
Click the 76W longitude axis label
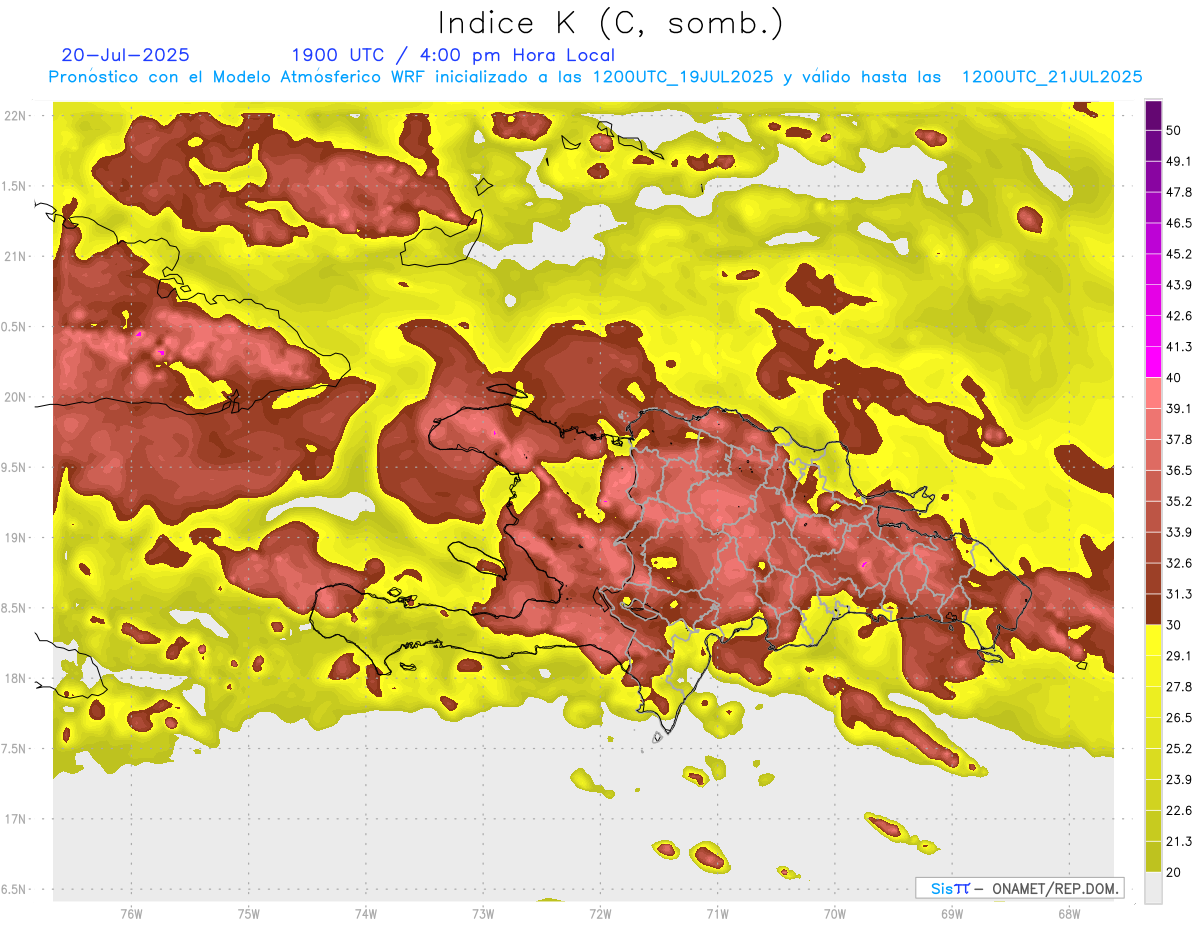131,912
